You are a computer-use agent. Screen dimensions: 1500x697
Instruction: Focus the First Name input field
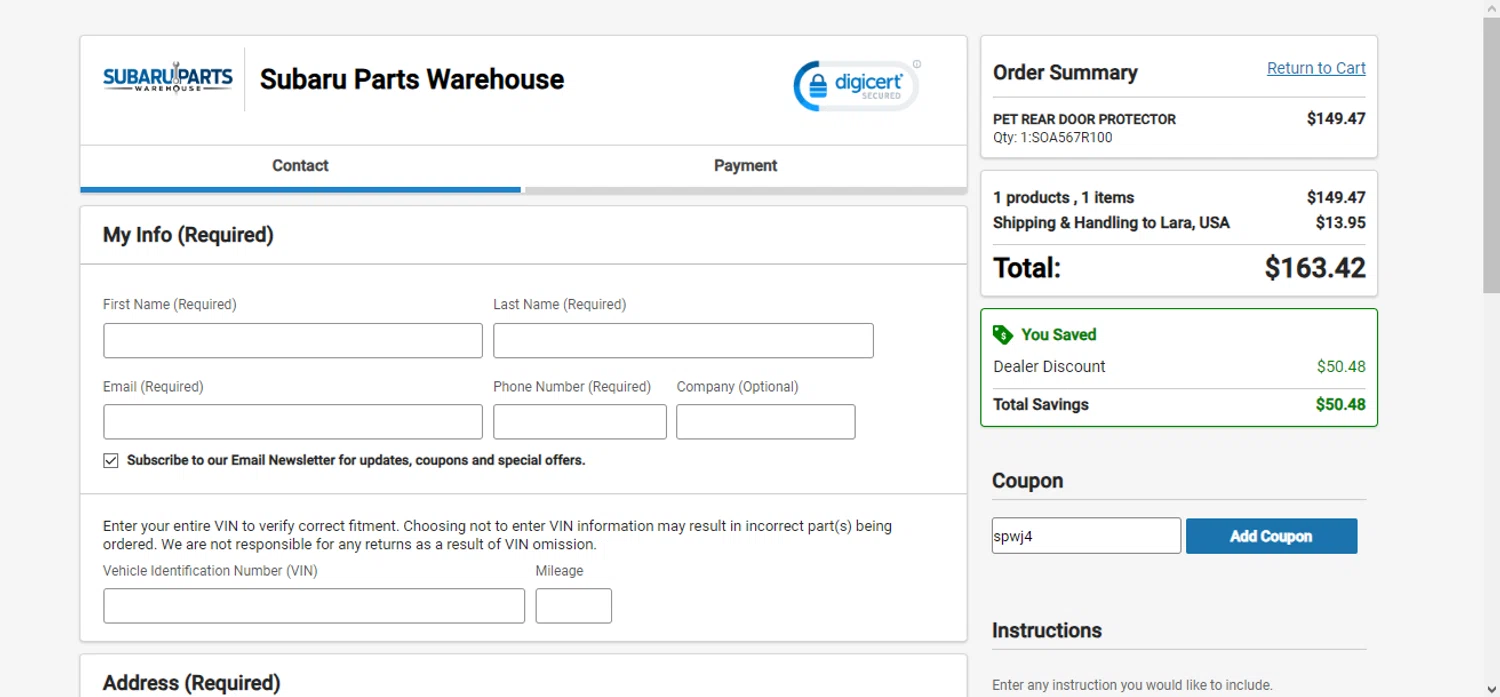point(293,341)
